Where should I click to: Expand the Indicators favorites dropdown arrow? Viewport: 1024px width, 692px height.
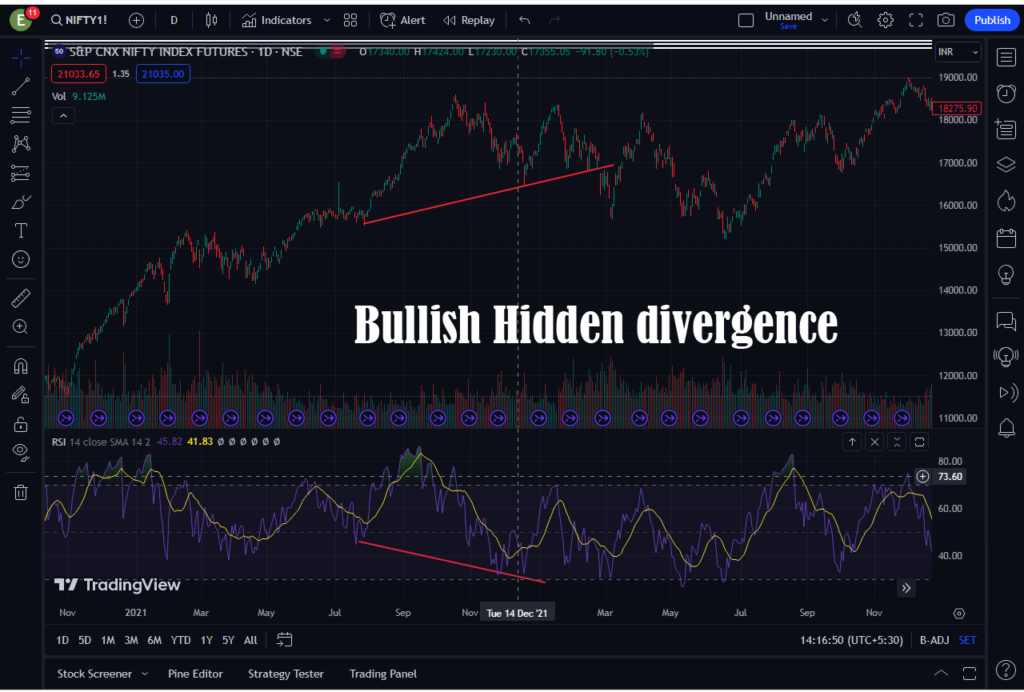[x=327, y=20]
